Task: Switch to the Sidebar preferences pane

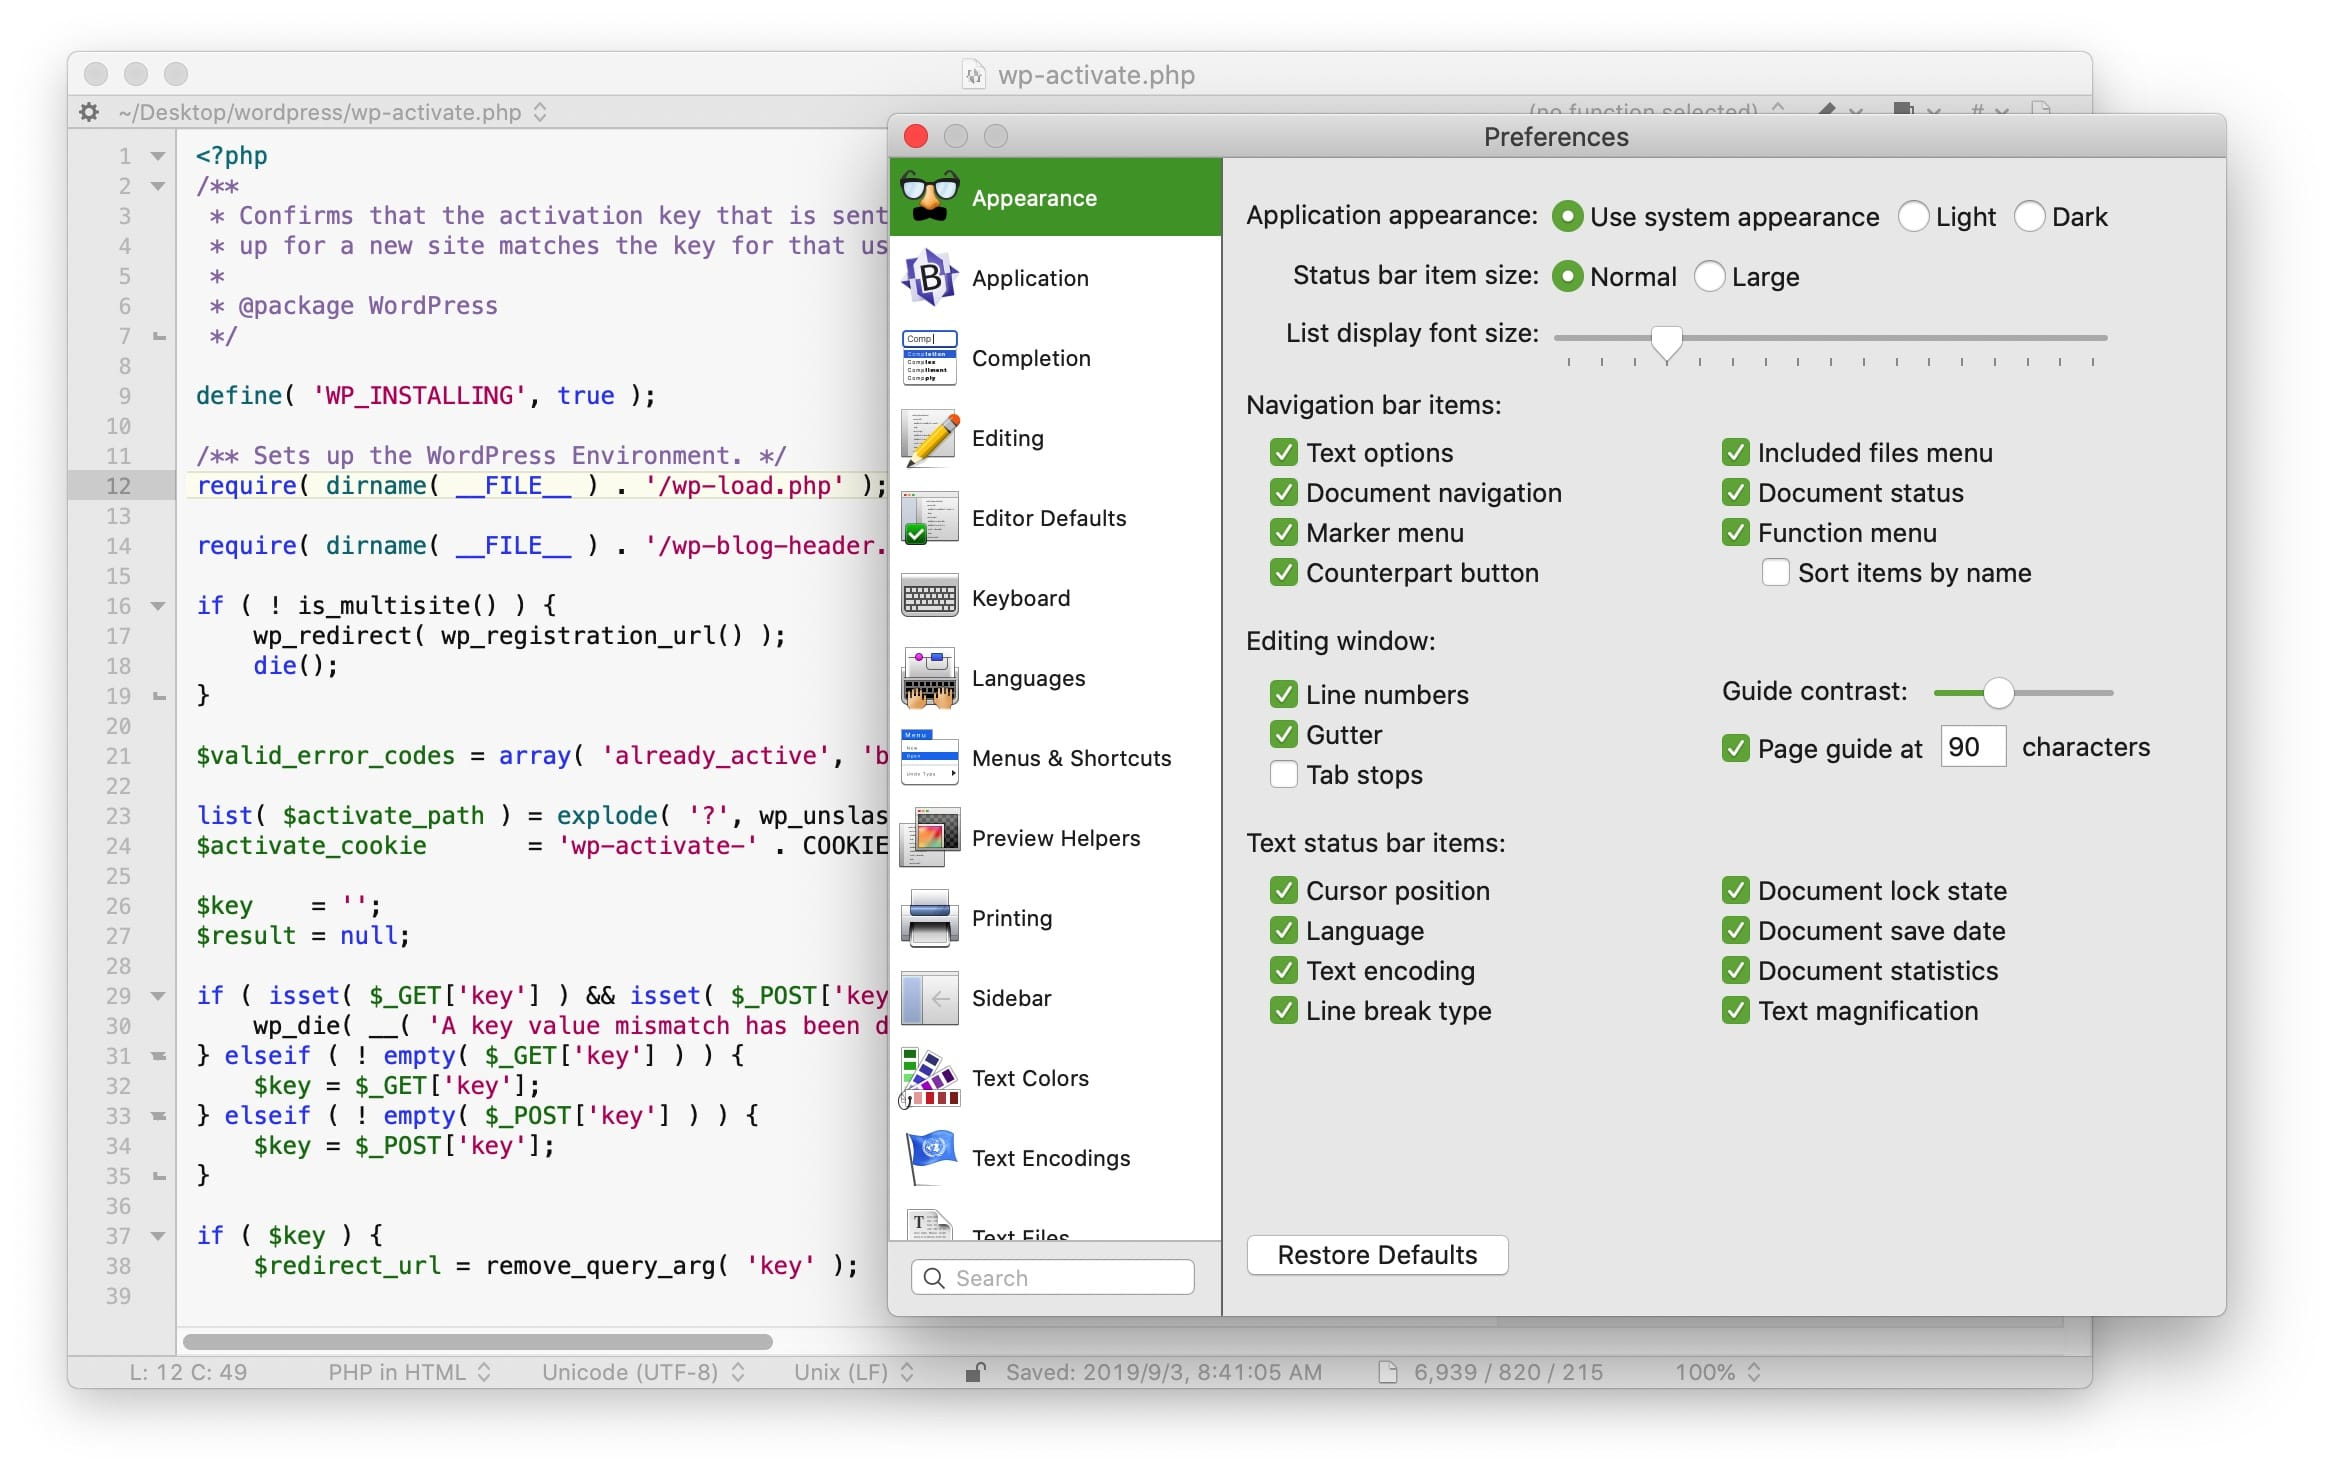Action: click(x=1011, y=998)
